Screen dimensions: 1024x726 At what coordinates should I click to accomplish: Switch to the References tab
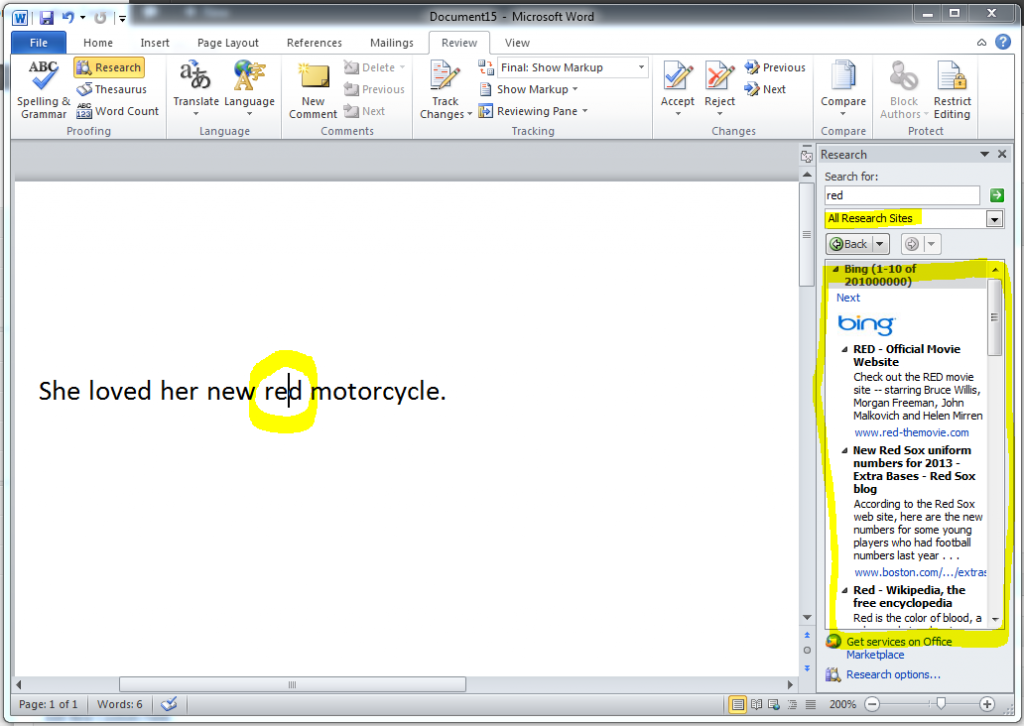click(314, 42)
